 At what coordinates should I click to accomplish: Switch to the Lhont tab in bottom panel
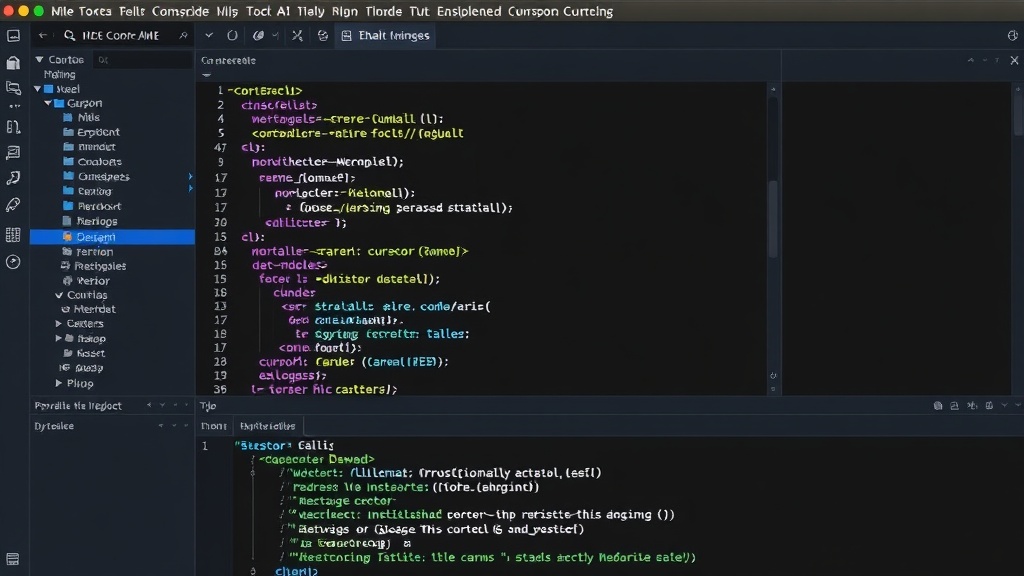click(214, 426)
